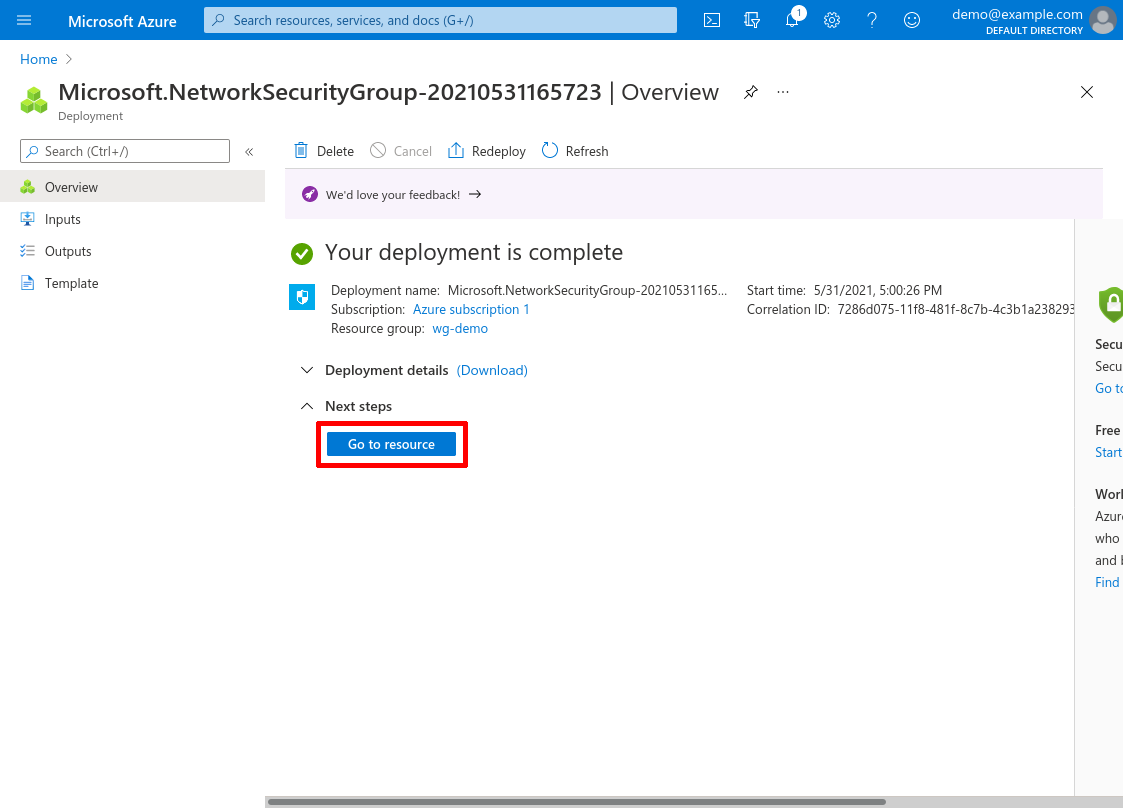Click the Go to resource button

[391, 444]
